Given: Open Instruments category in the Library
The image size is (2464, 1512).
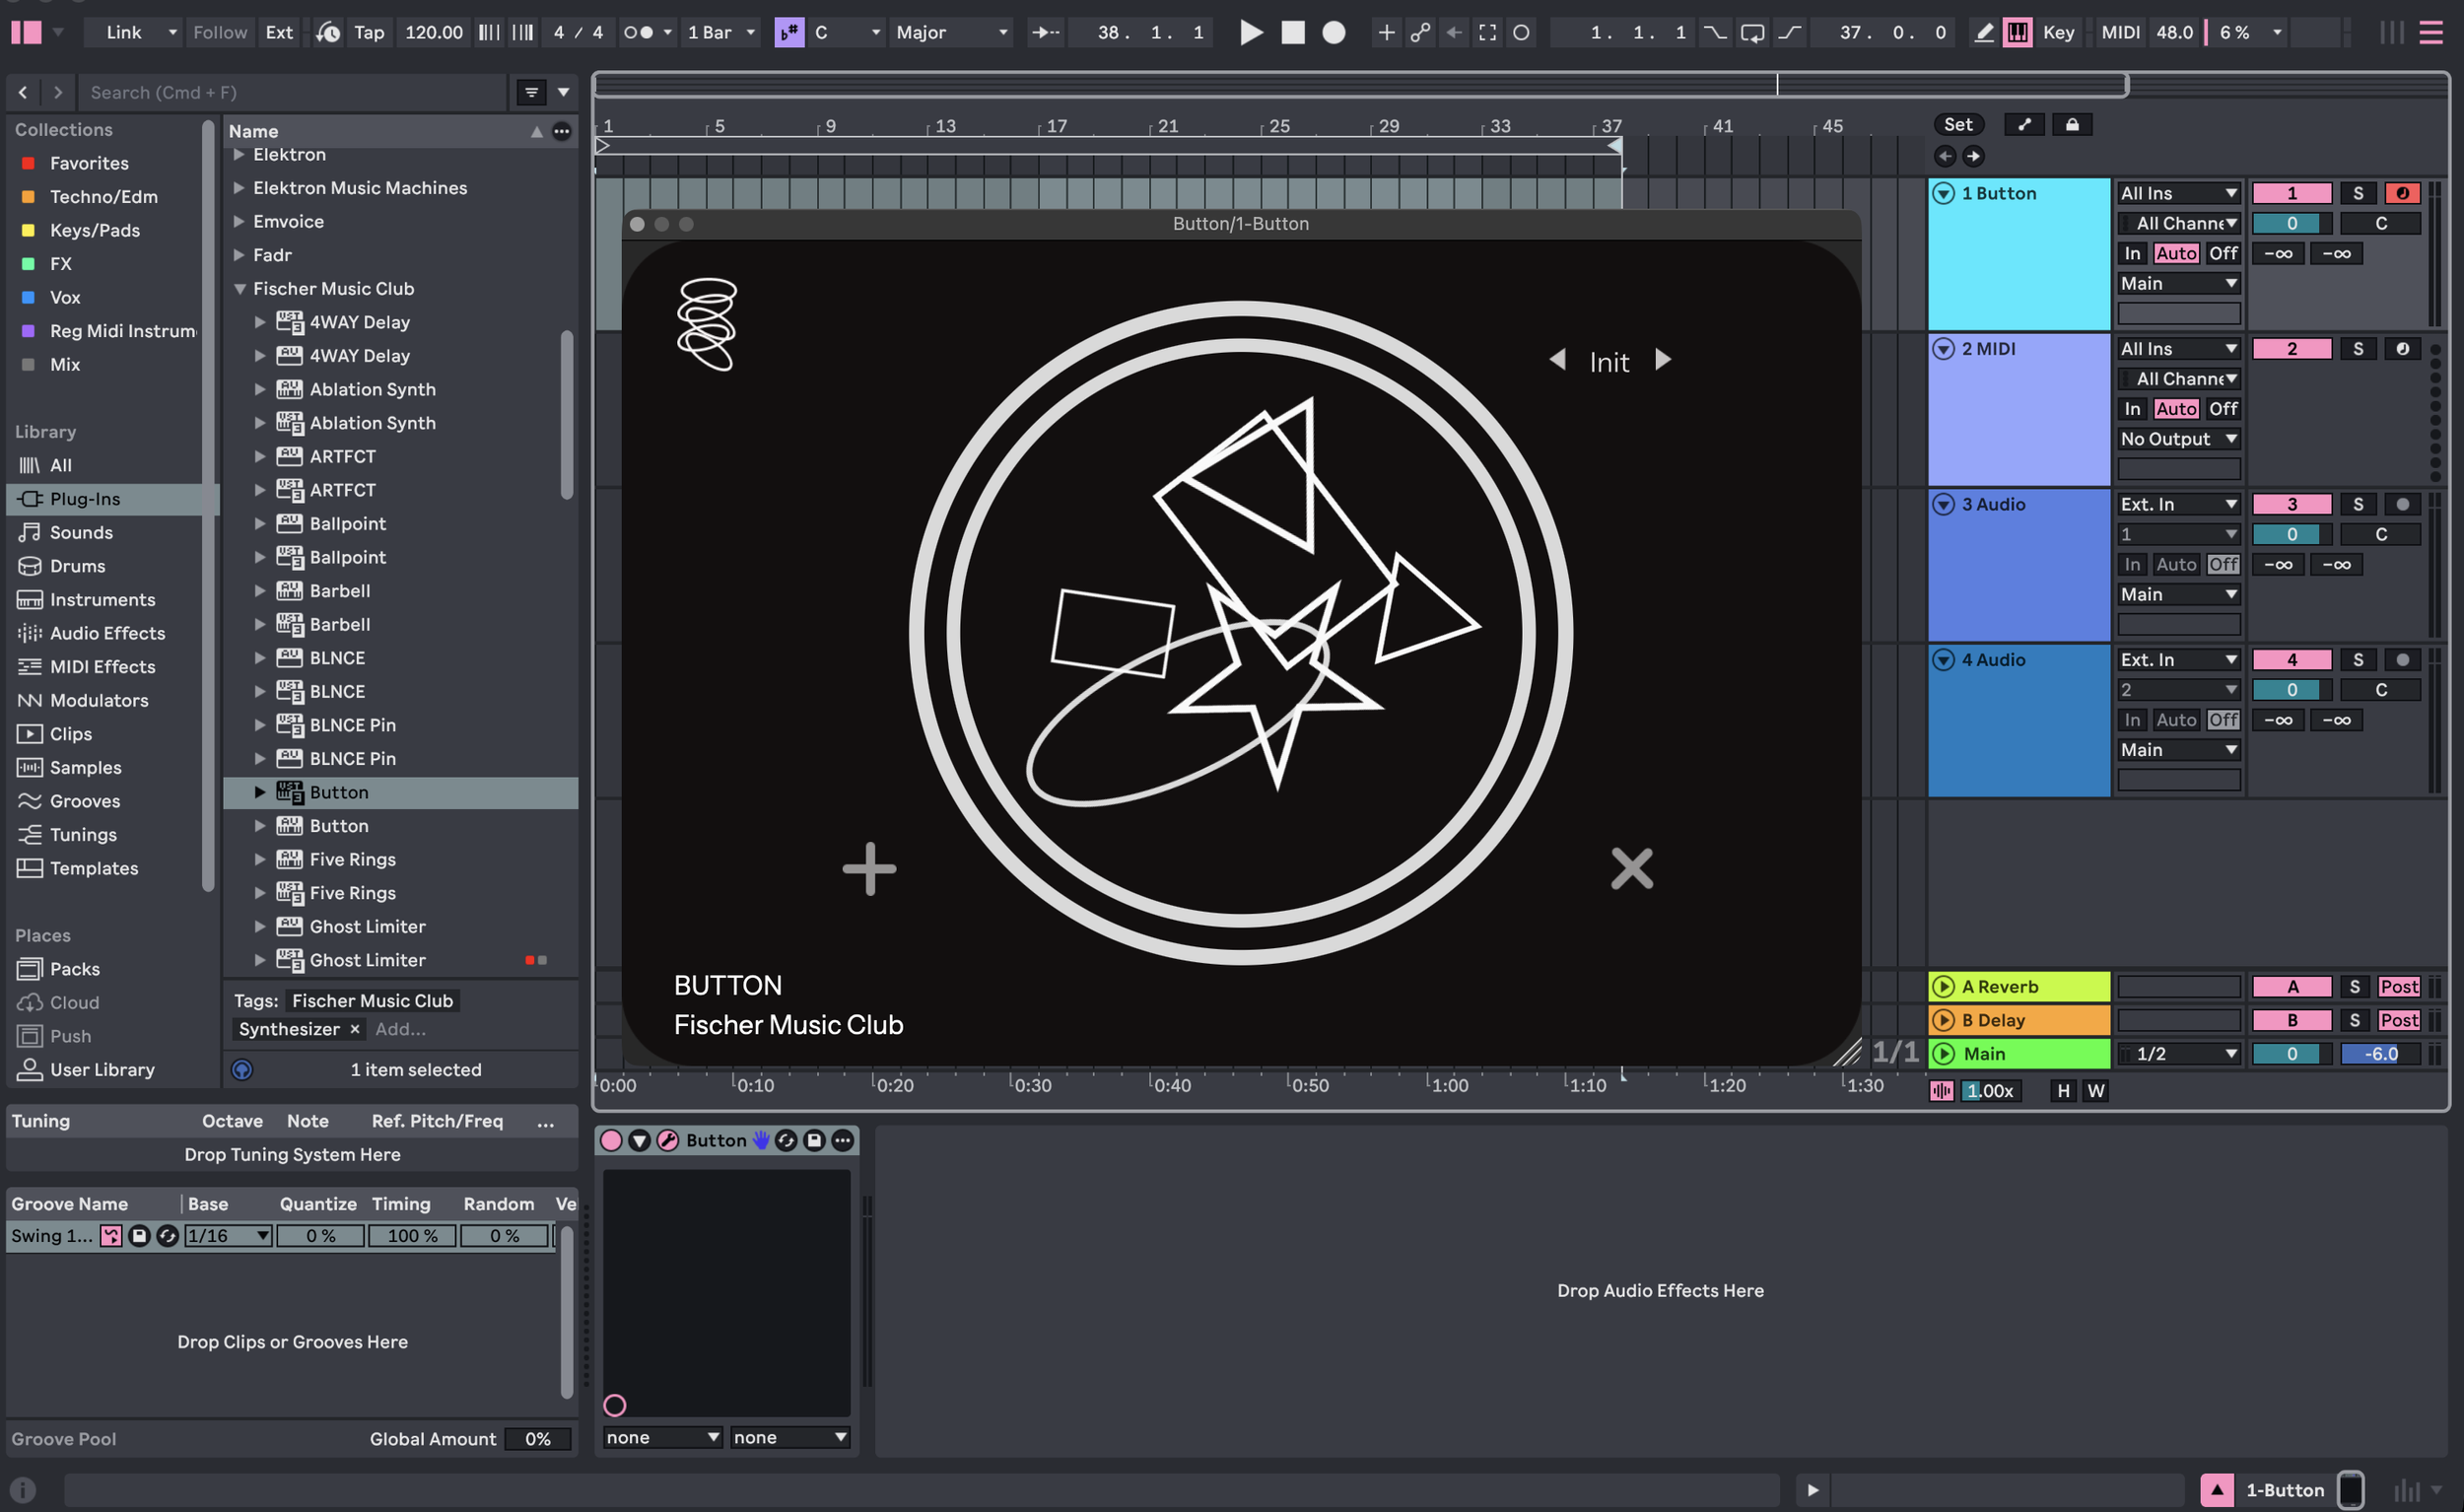Looking at the screenshot, I should (102, 599).
